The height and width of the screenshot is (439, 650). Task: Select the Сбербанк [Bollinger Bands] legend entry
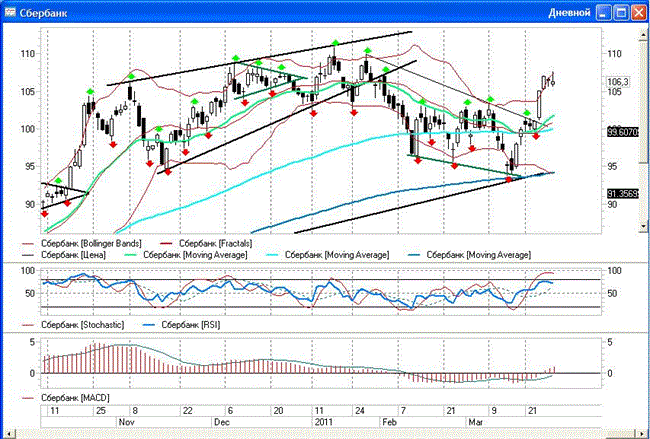82,243
